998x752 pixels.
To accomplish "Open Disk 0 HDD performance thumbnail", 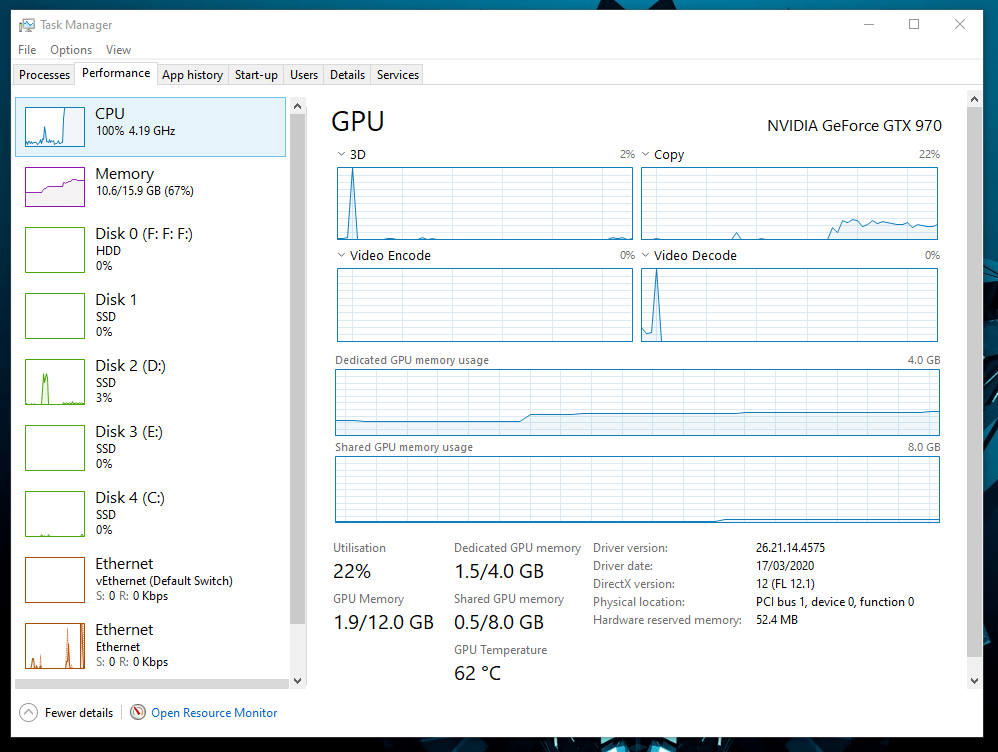I will (x=54, y=250).
